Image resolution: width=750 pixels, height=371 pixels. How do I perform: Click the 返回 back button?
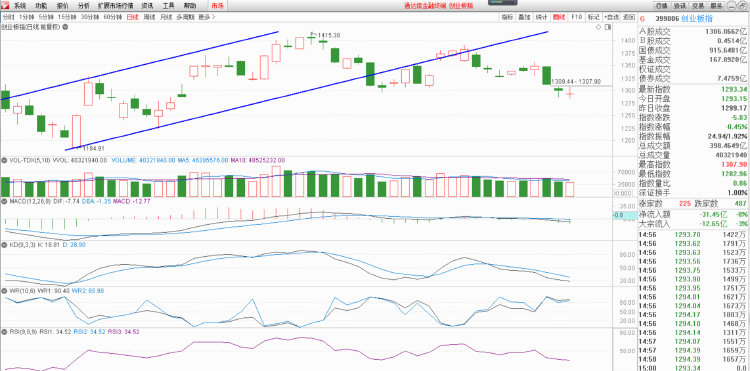629,17
